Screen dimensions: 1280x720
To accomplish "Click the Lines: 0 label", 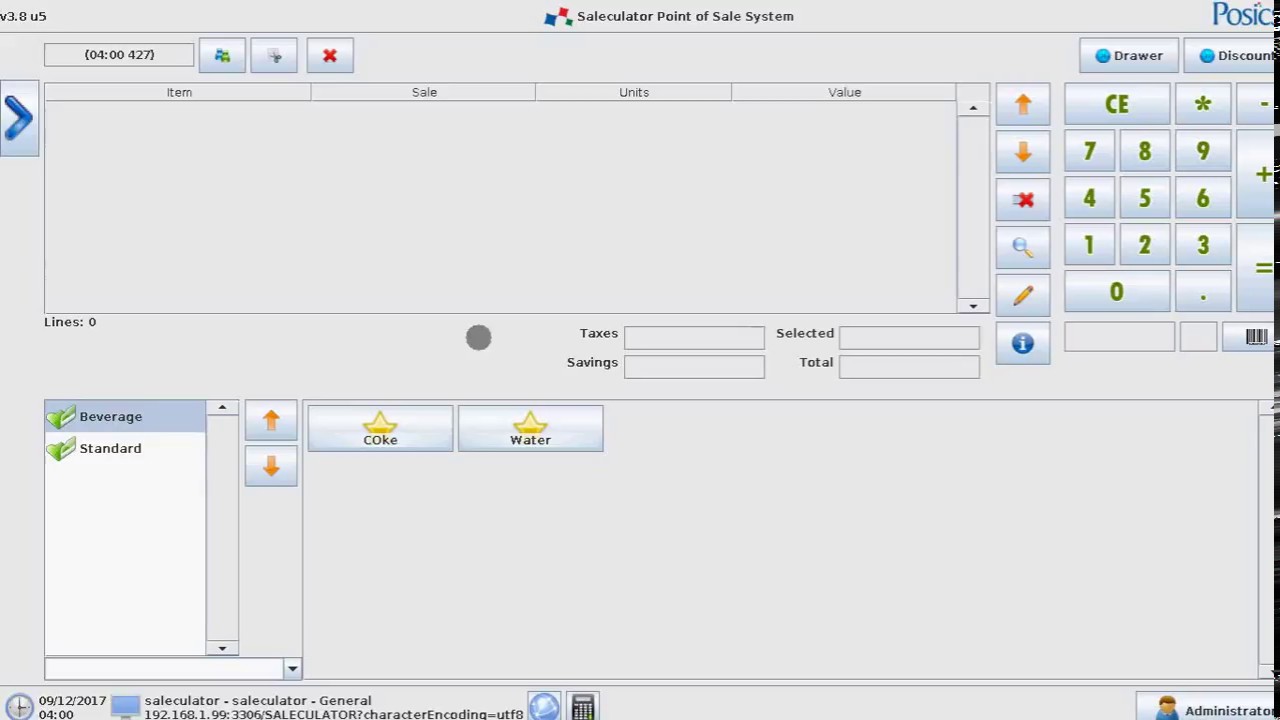I will 70,322.
